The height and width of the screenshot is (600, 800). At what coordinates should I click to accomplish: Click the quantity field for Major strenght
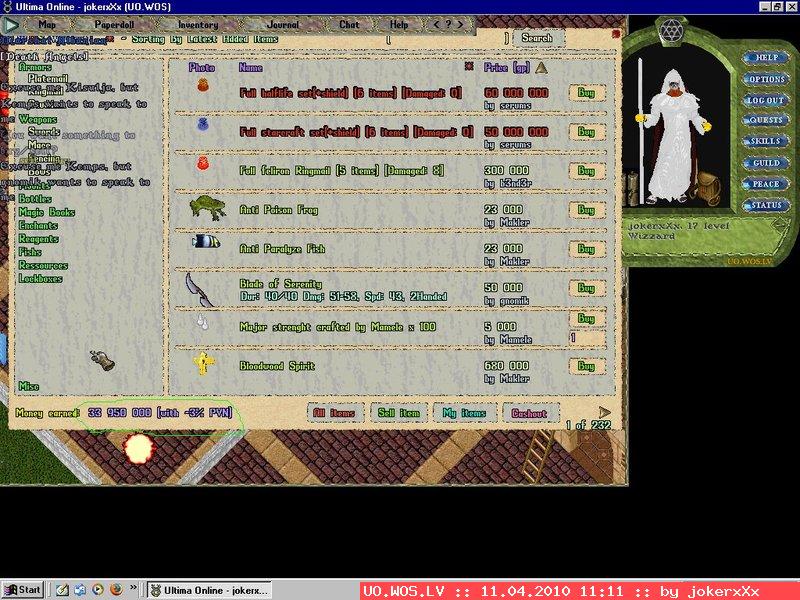tap(587, 337)
